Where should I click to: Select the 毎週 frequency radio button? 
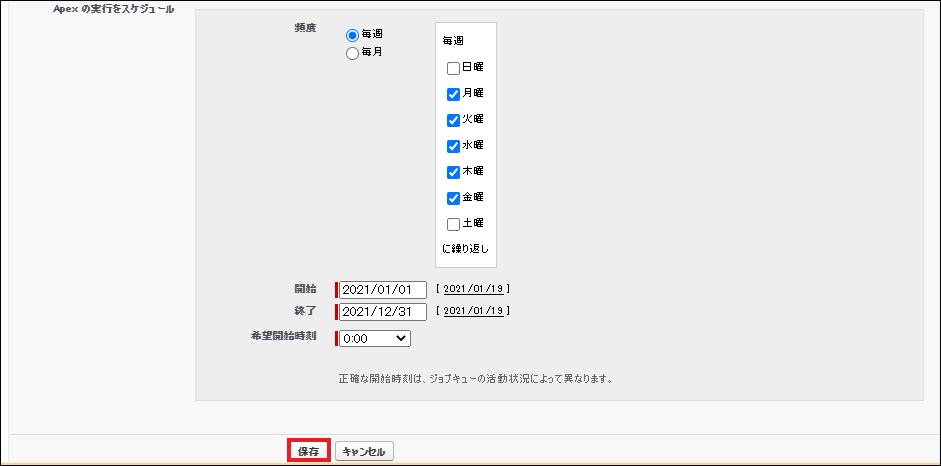point(352,35)
